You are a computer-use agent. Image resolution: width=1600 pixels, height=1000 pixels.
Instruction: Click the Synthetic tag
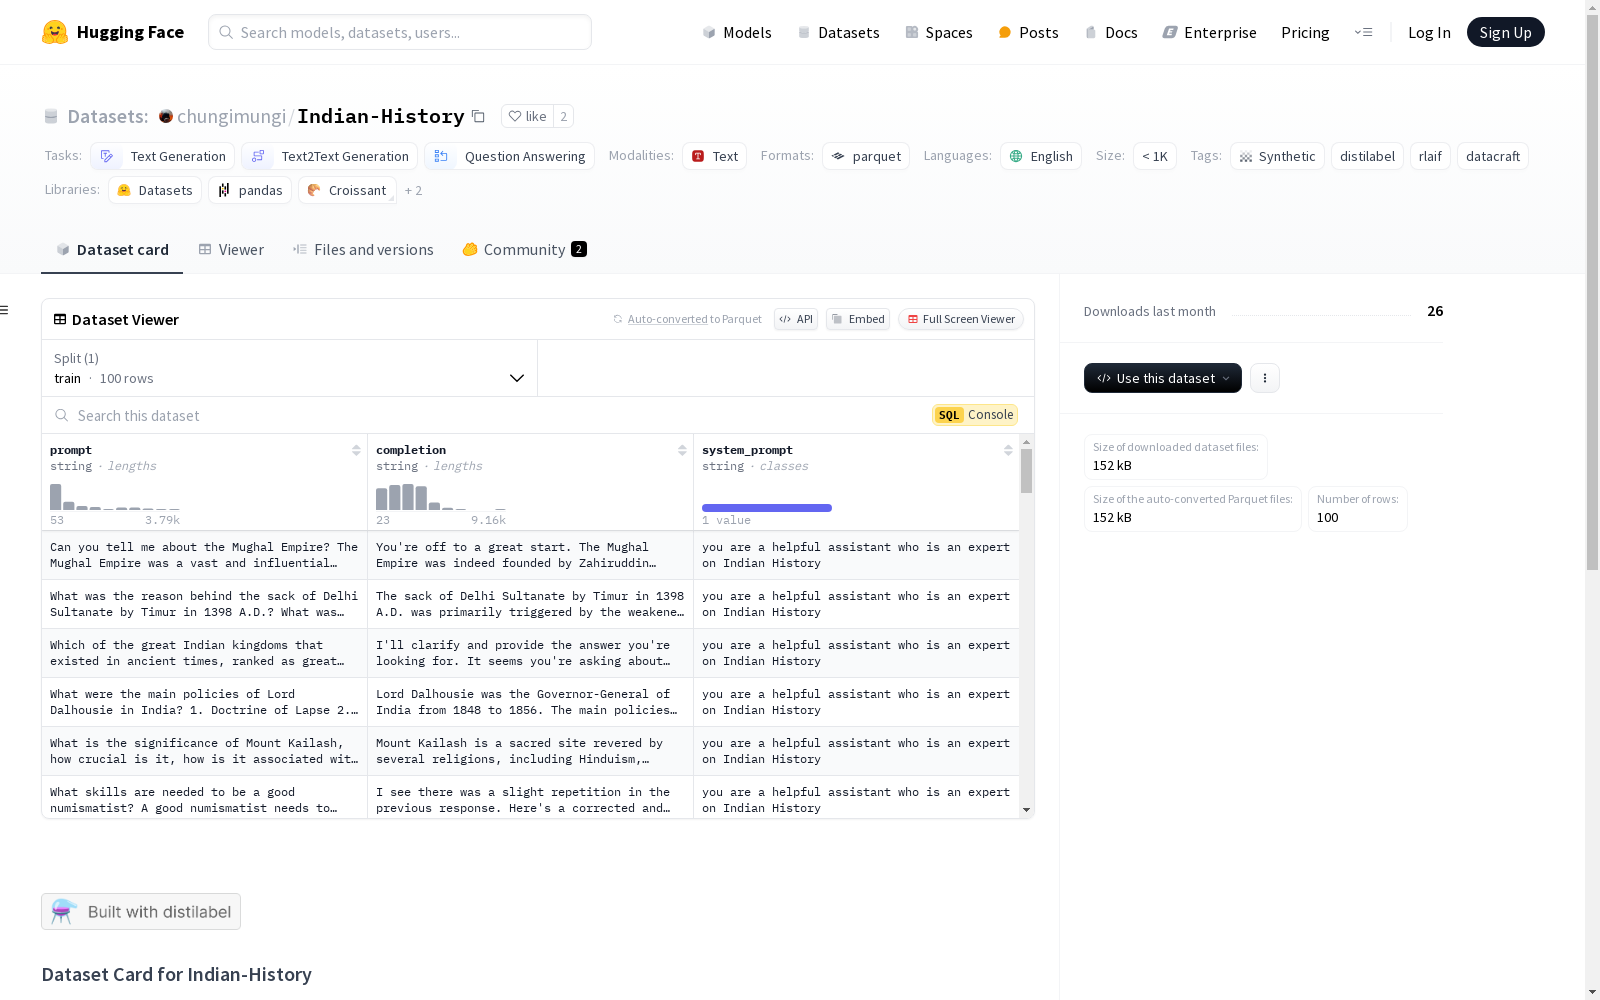[1277, 156]
